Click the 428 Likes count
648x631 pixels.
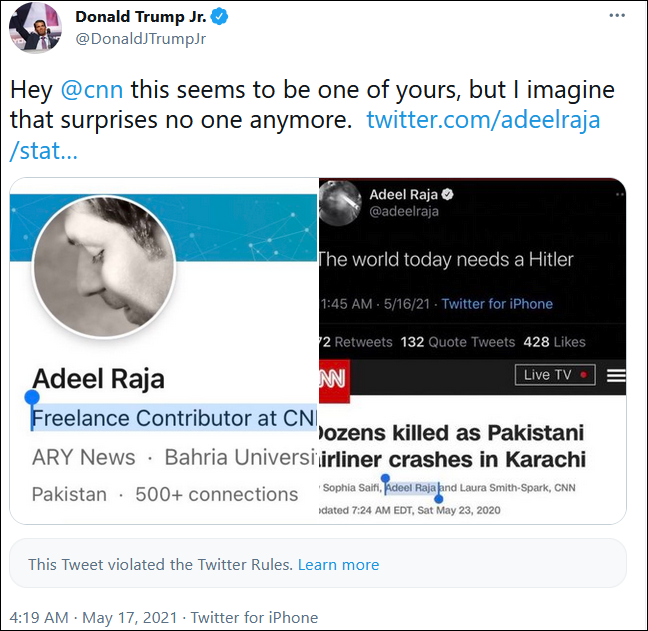(x=554, y=342)
